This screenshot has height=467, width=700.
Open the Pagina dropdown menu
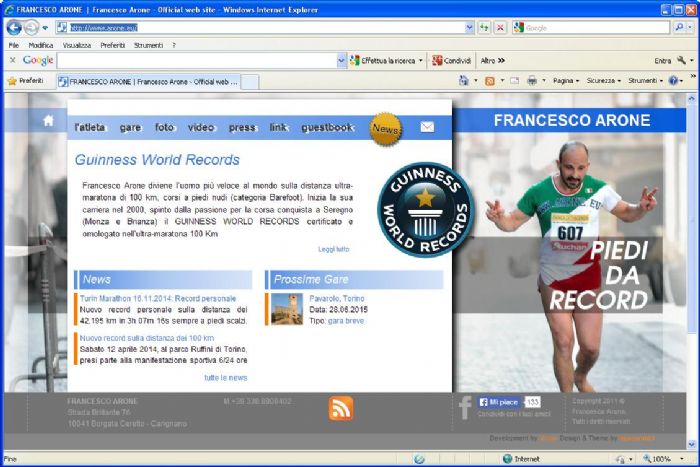coord(566,81)
